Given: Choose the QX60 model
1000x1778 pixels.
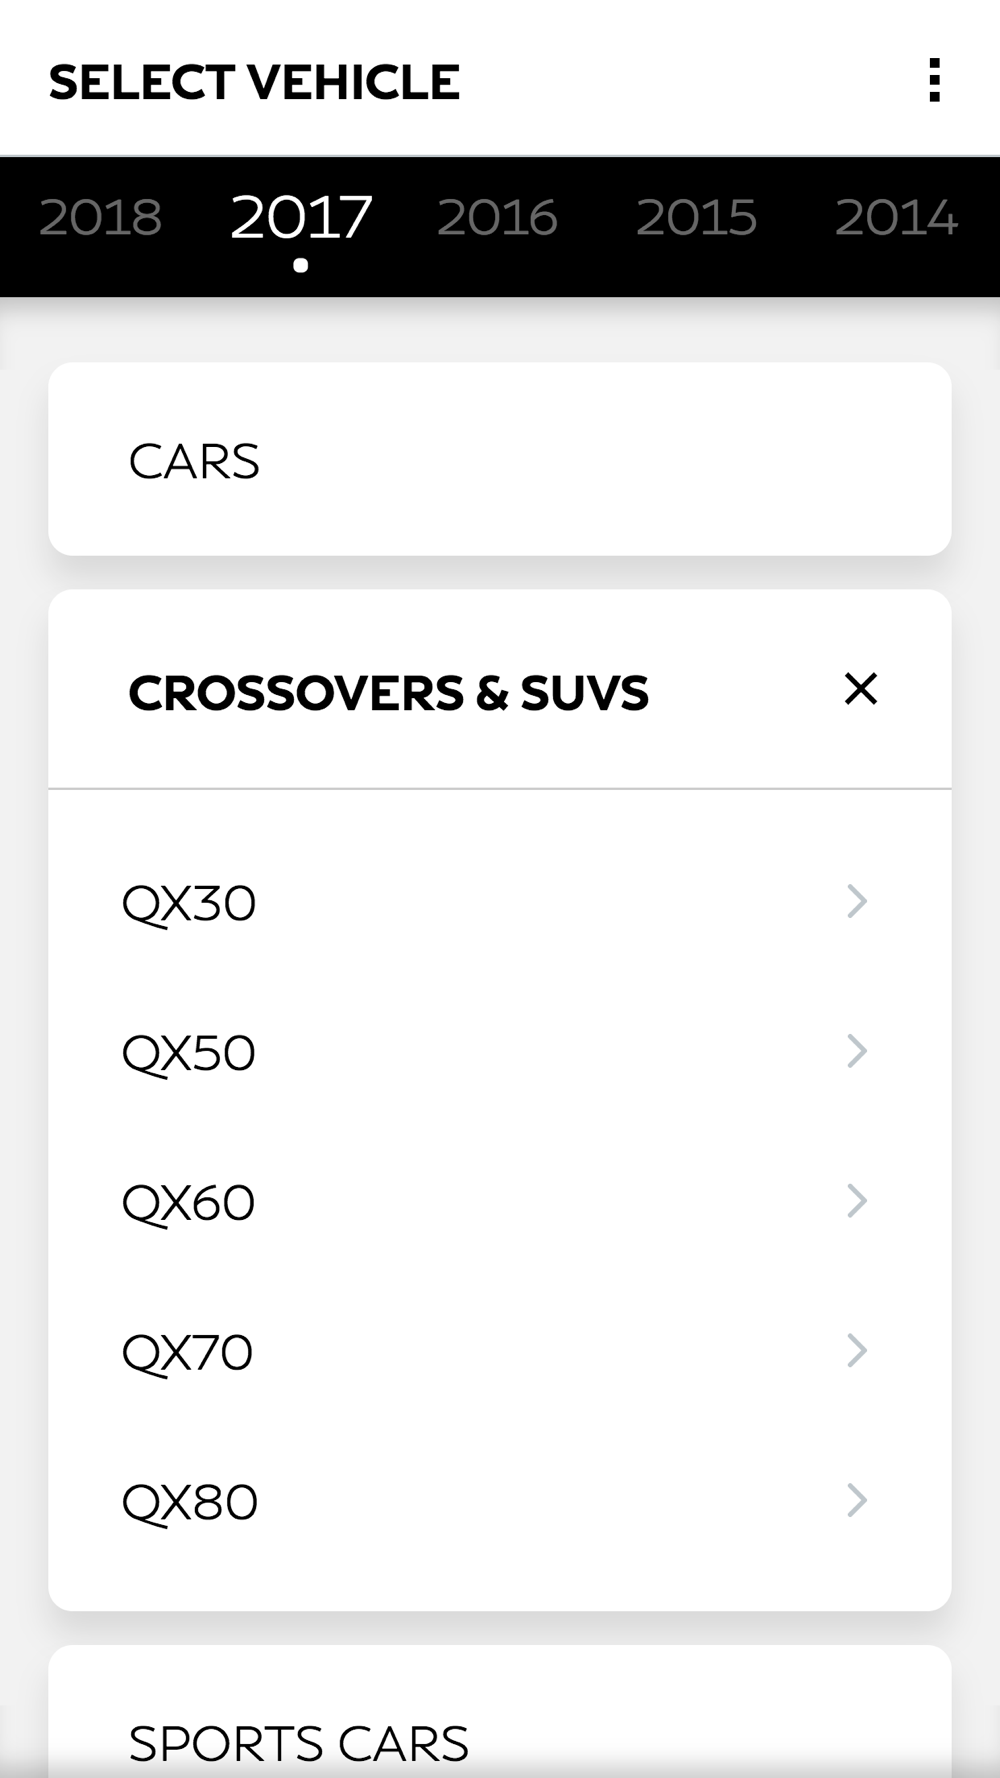Looking at the screenshot, I should point(500,1202).
